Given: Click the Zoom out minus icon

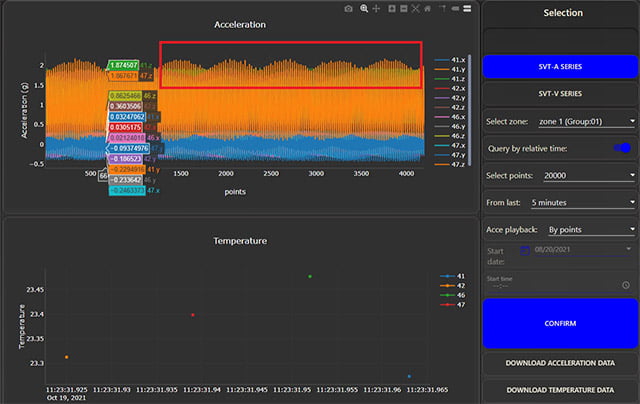Looking at the screenshot, I should click(402, 8).
